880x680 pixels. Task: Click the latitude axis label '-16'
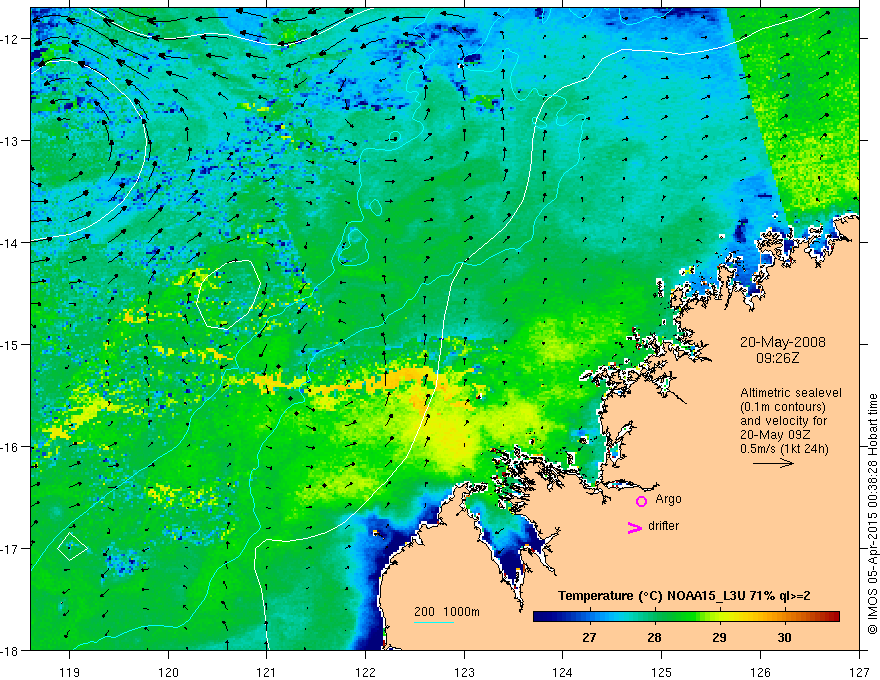coord(10,447)
